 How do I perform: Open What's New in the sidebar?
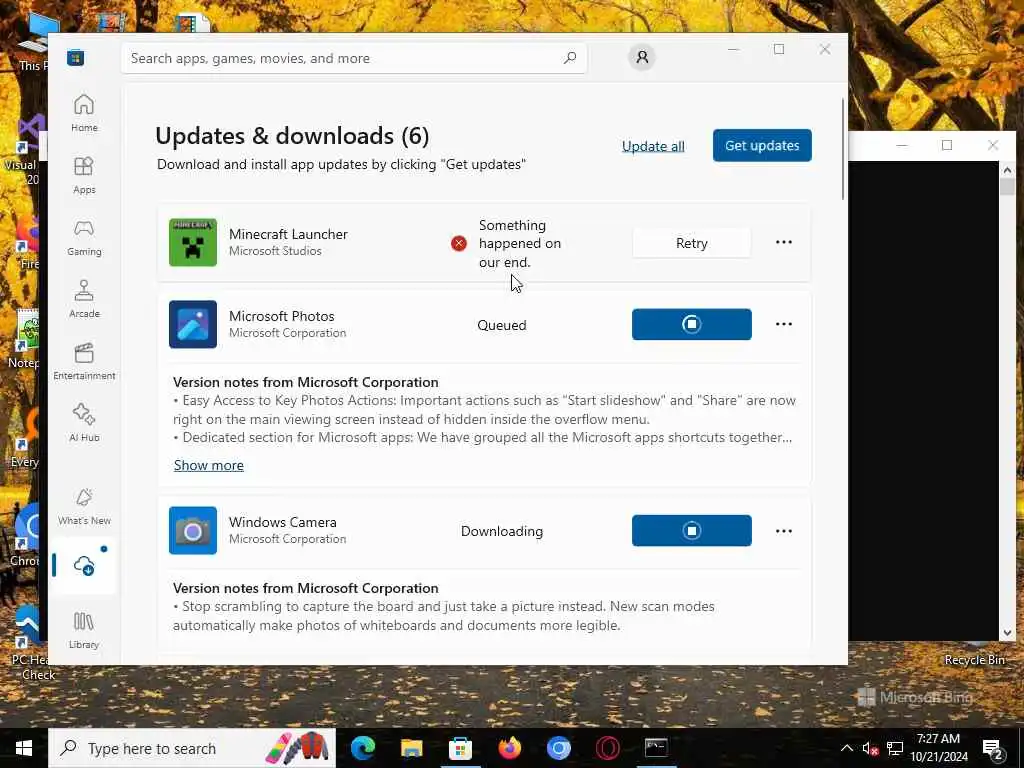84,506
